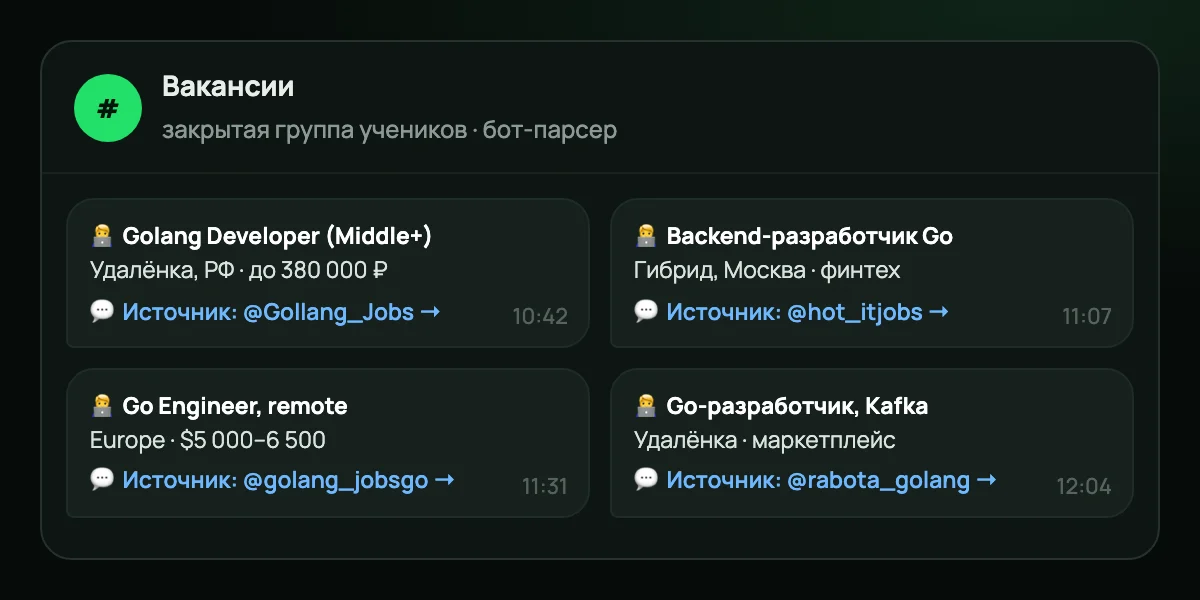The image size is (1200, 600).
Task: Select the subtitle закрытая группа учеников · бот-парсер
Action: [389, 130]
